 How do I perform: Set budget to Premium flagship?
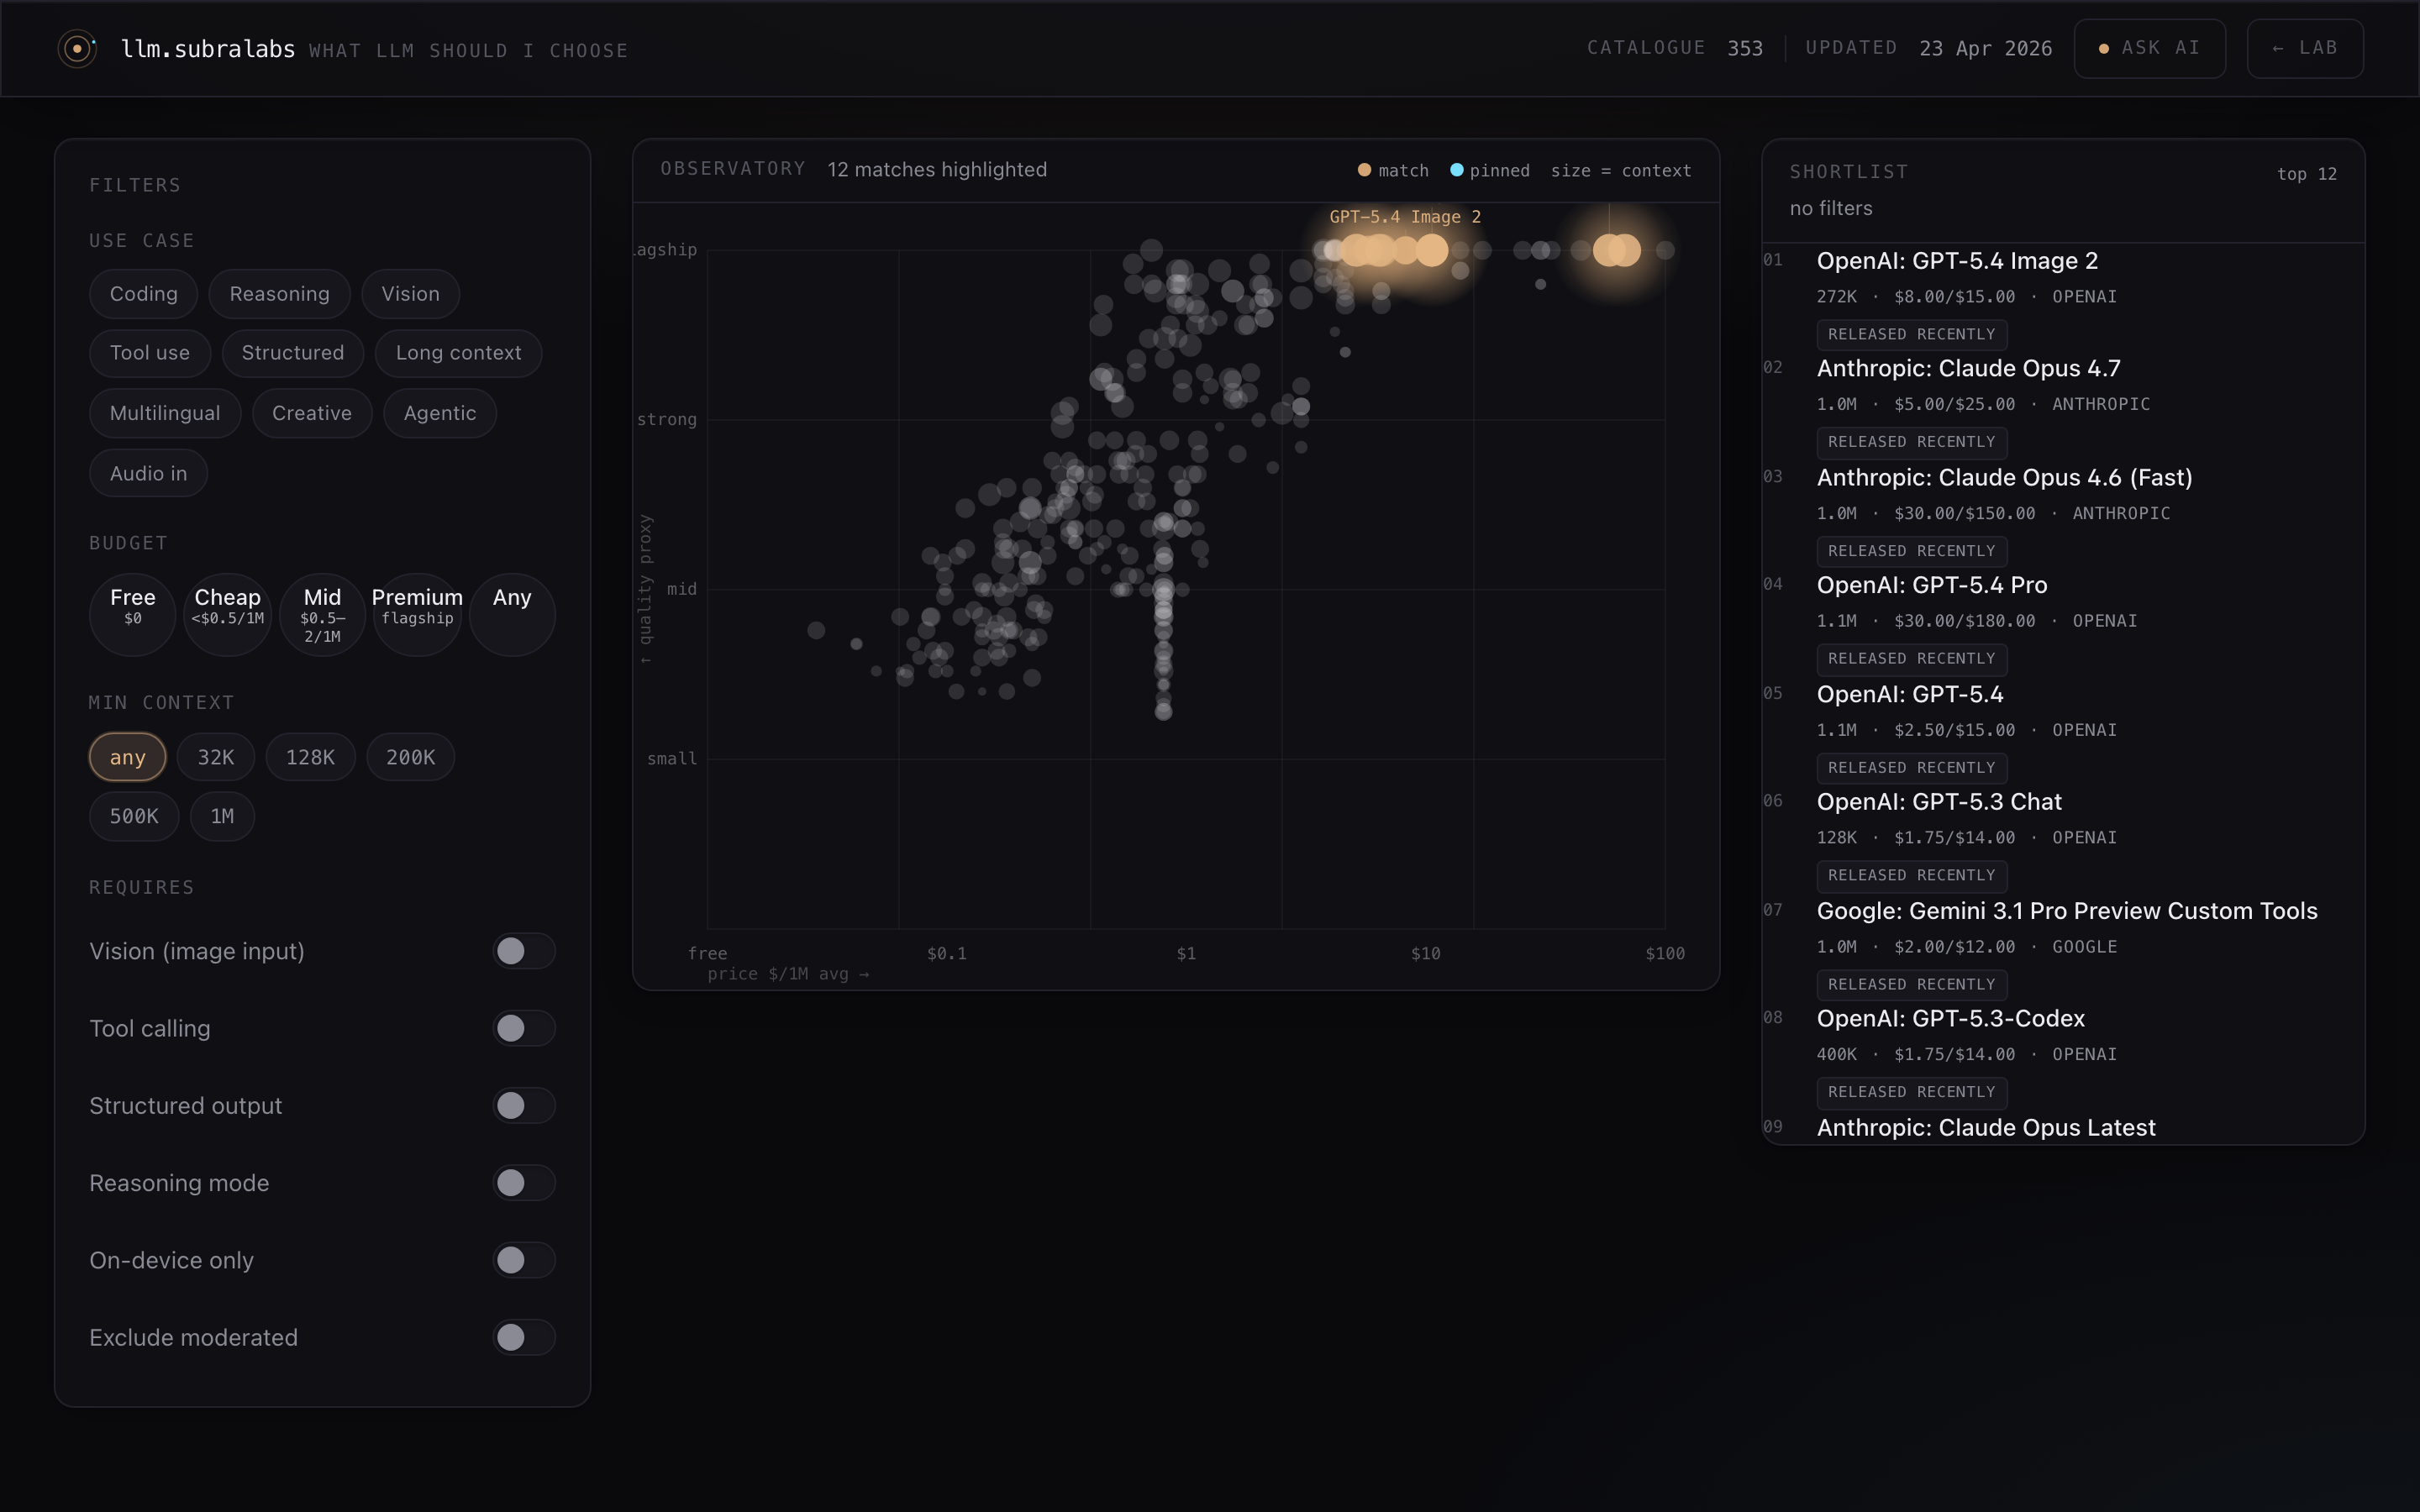pyautogui.click(x=417, y=614)
